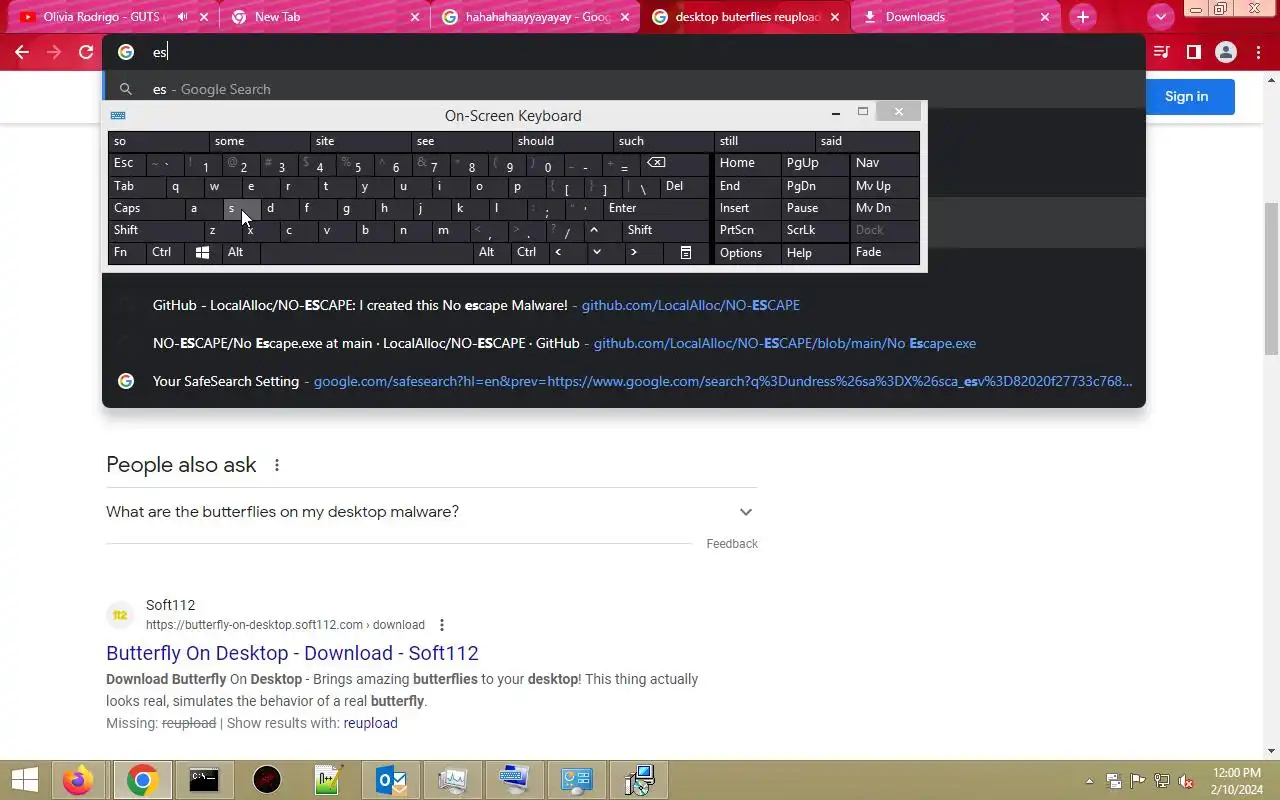Viewport: 1280px width, 800px height.
Task: Open People also ask more options dots
Action: pyautogui.click(x=277, y=465)
